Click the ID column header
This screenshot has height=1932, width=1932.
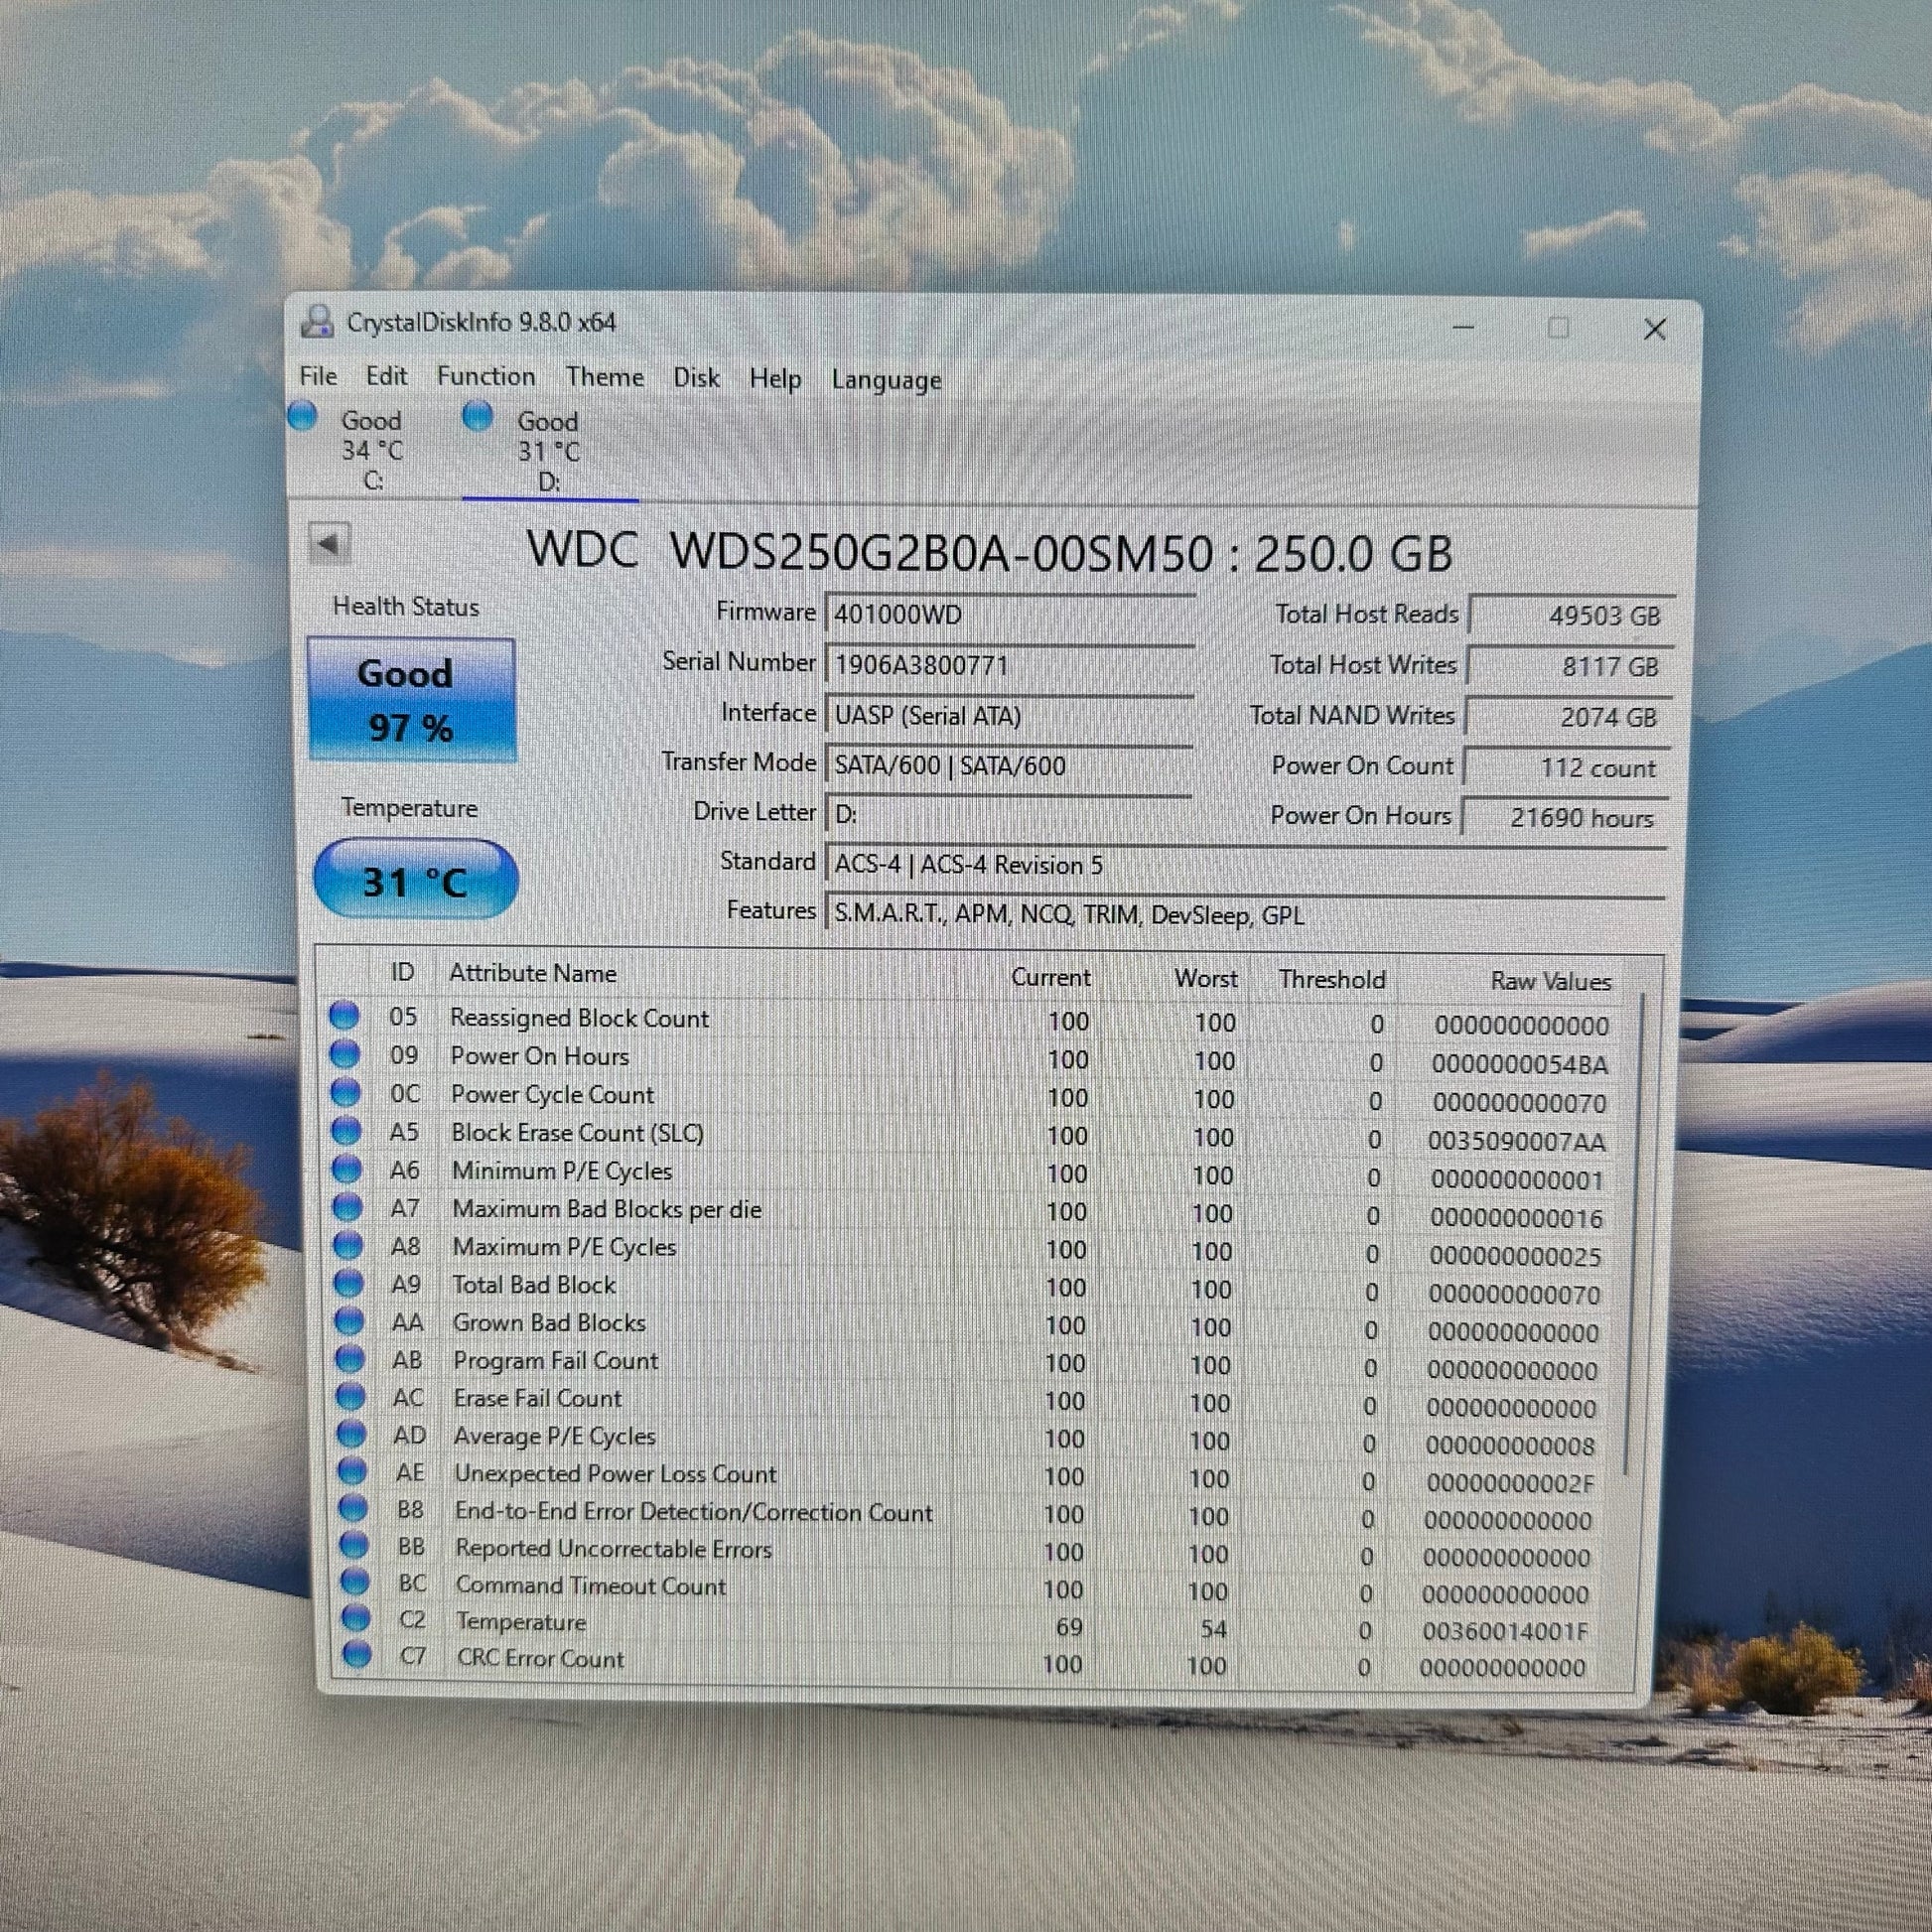tap(402, 972)
